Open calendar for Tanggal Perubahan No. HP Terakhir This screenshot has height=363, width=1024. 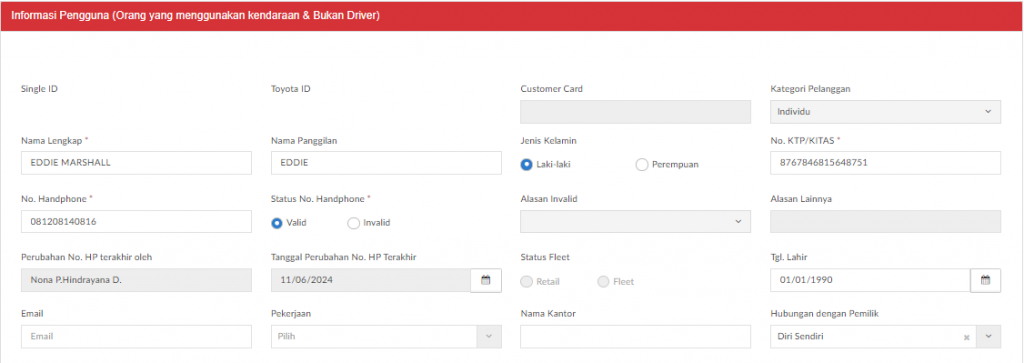click(x=485, y=280)
